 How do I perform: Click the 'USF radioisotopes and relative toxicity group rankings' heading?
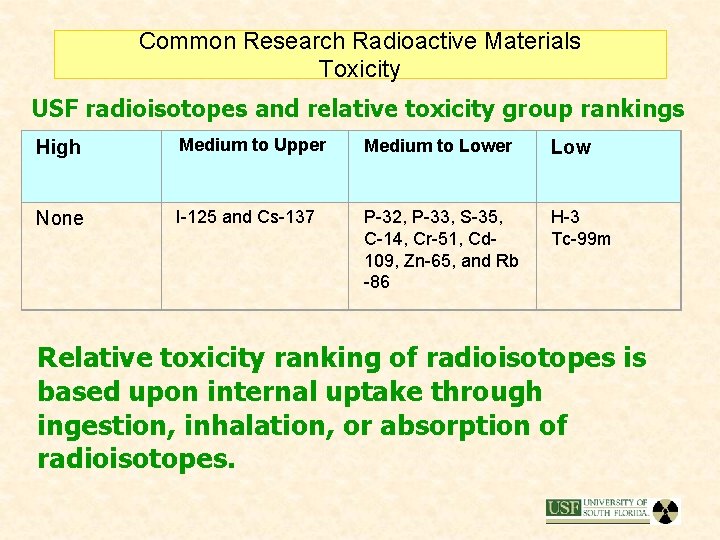358,109
